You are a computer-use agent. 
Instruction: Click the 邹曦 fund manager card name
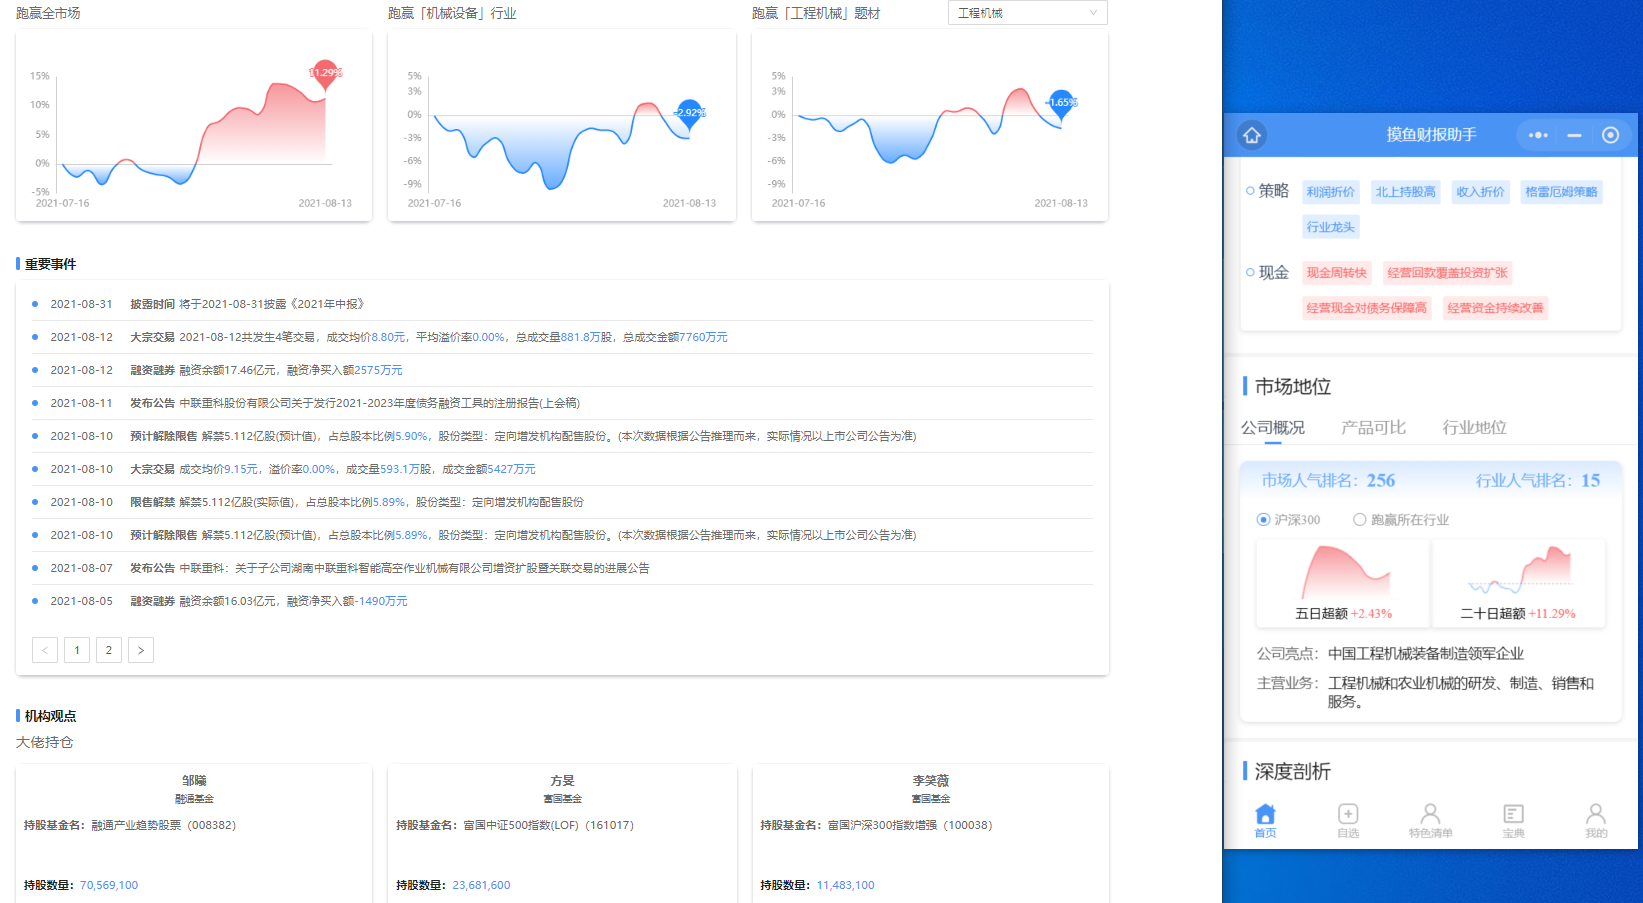pos(194,781)
